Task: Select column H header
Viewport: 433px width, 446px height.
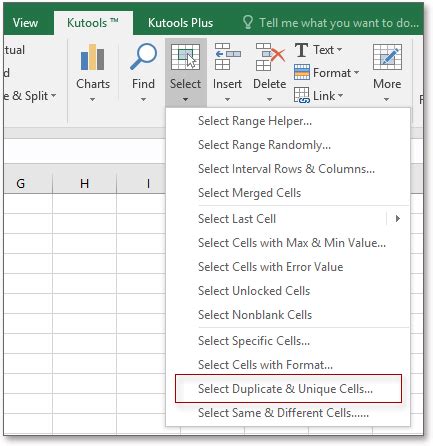Action: (84, 183)
